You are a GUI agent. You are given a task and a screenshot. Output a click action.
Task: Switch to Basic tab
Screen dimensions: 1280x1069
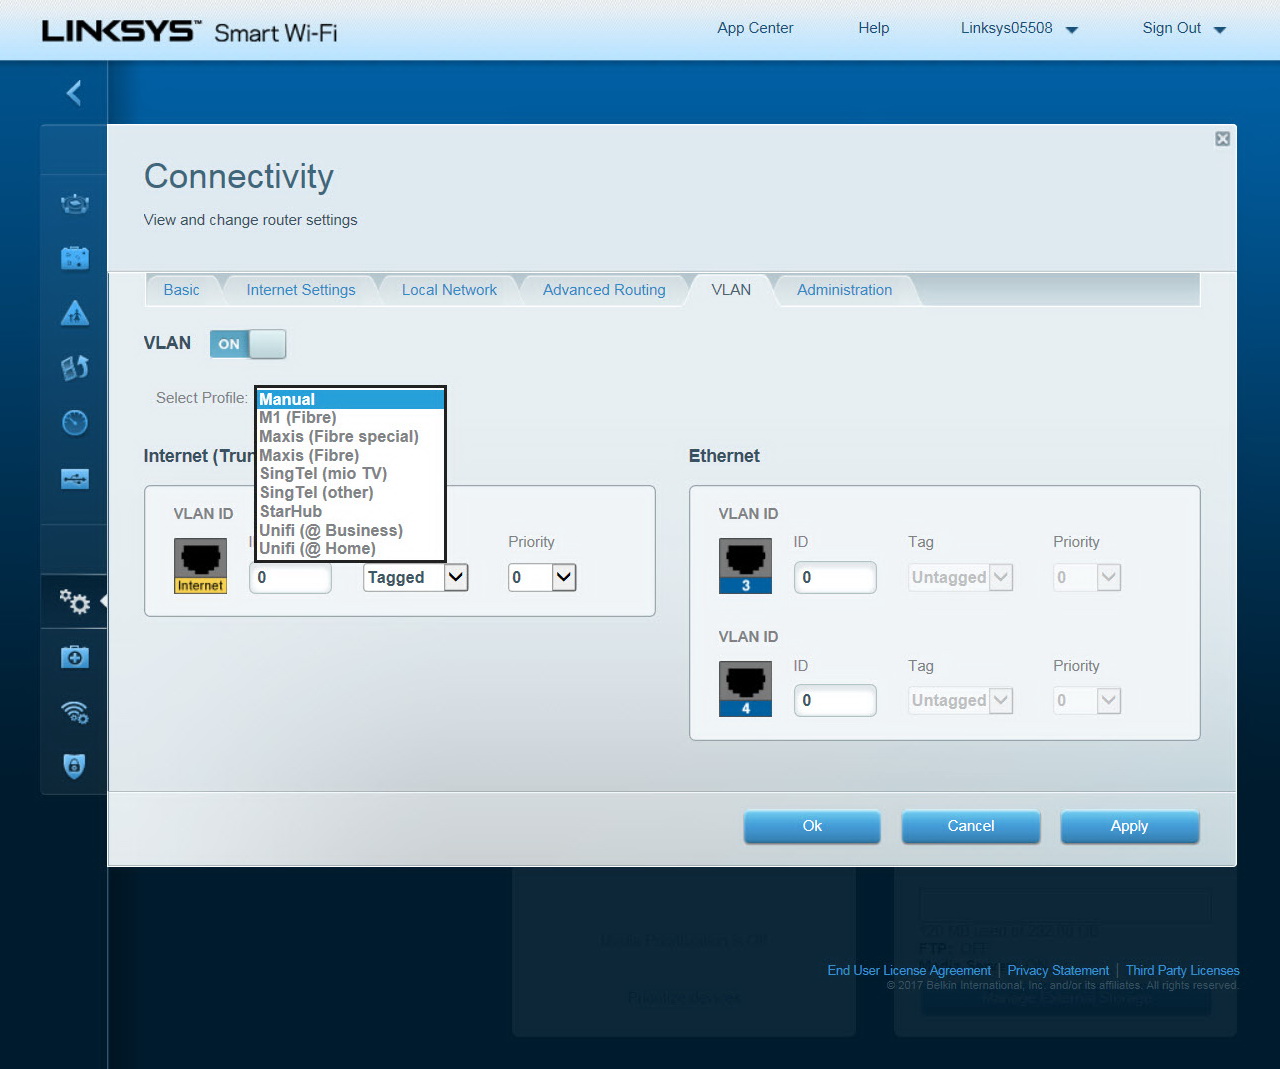(181, 290)
